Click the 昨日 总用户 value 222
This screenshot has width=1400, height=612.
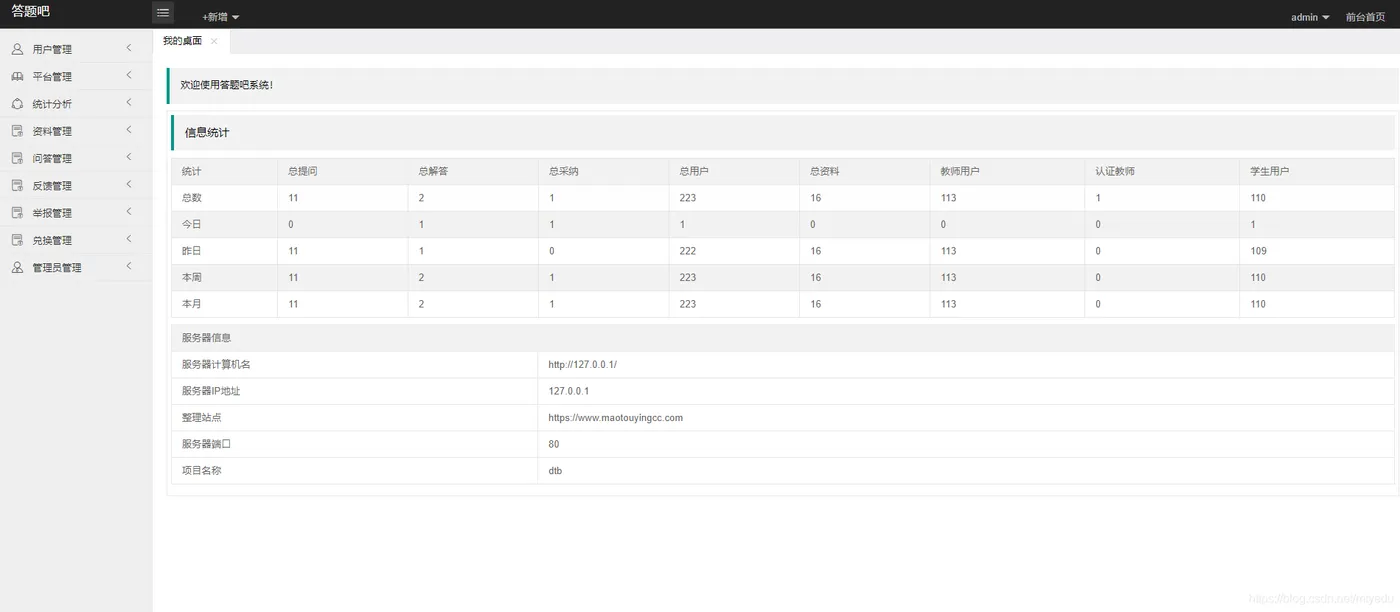coord(688,251)
